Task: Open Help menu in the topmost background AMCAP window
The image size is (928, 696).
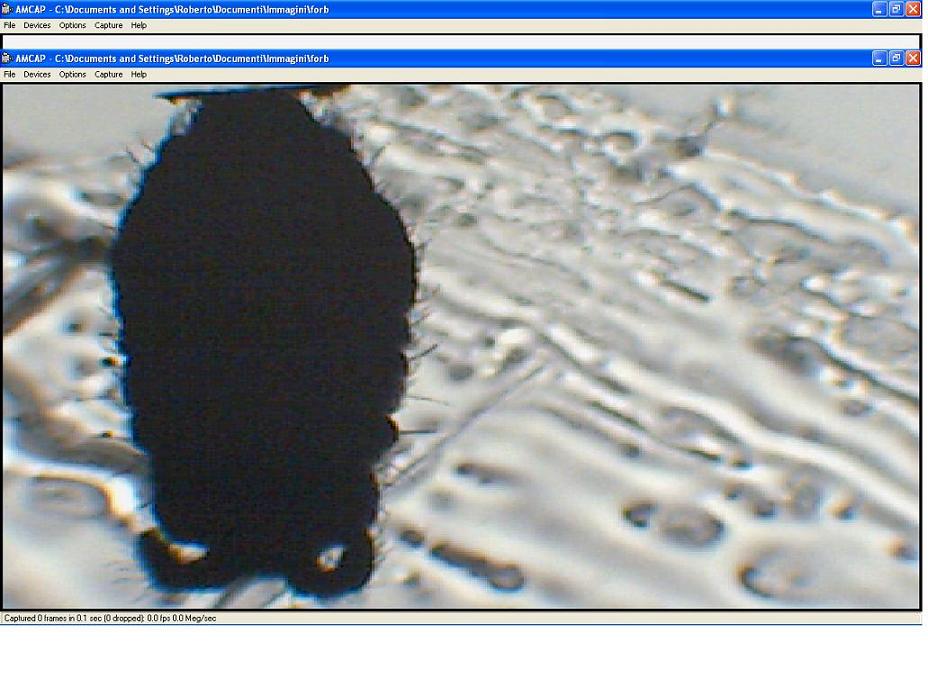Action: tap(139, 25)
